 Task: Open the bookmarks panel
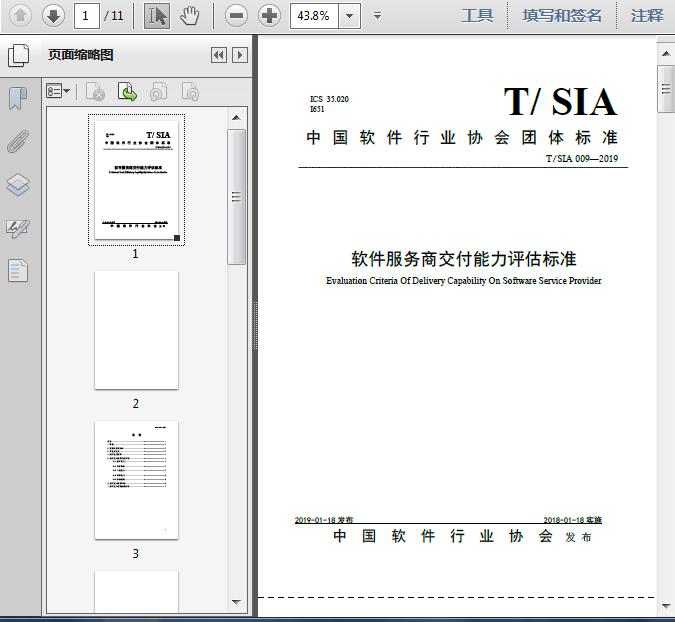(x=18, y=99)
